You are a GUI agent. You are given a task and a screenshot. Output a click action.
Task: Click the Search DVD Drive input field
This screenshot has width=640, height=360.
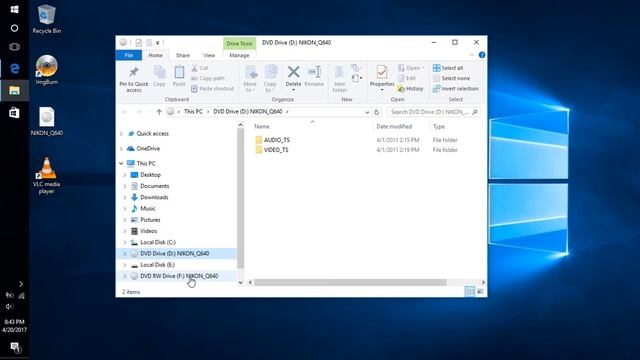pyautogui.click(x=433, y=112)
